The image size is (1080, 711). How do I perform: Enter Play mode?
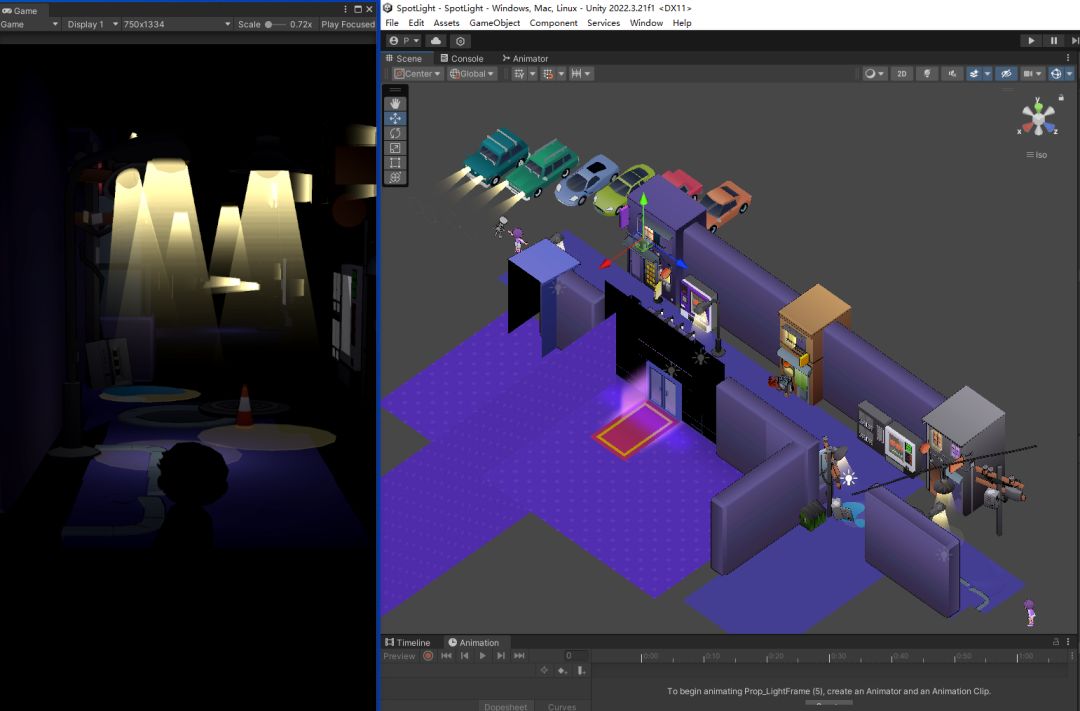[x=1030, y=41]
